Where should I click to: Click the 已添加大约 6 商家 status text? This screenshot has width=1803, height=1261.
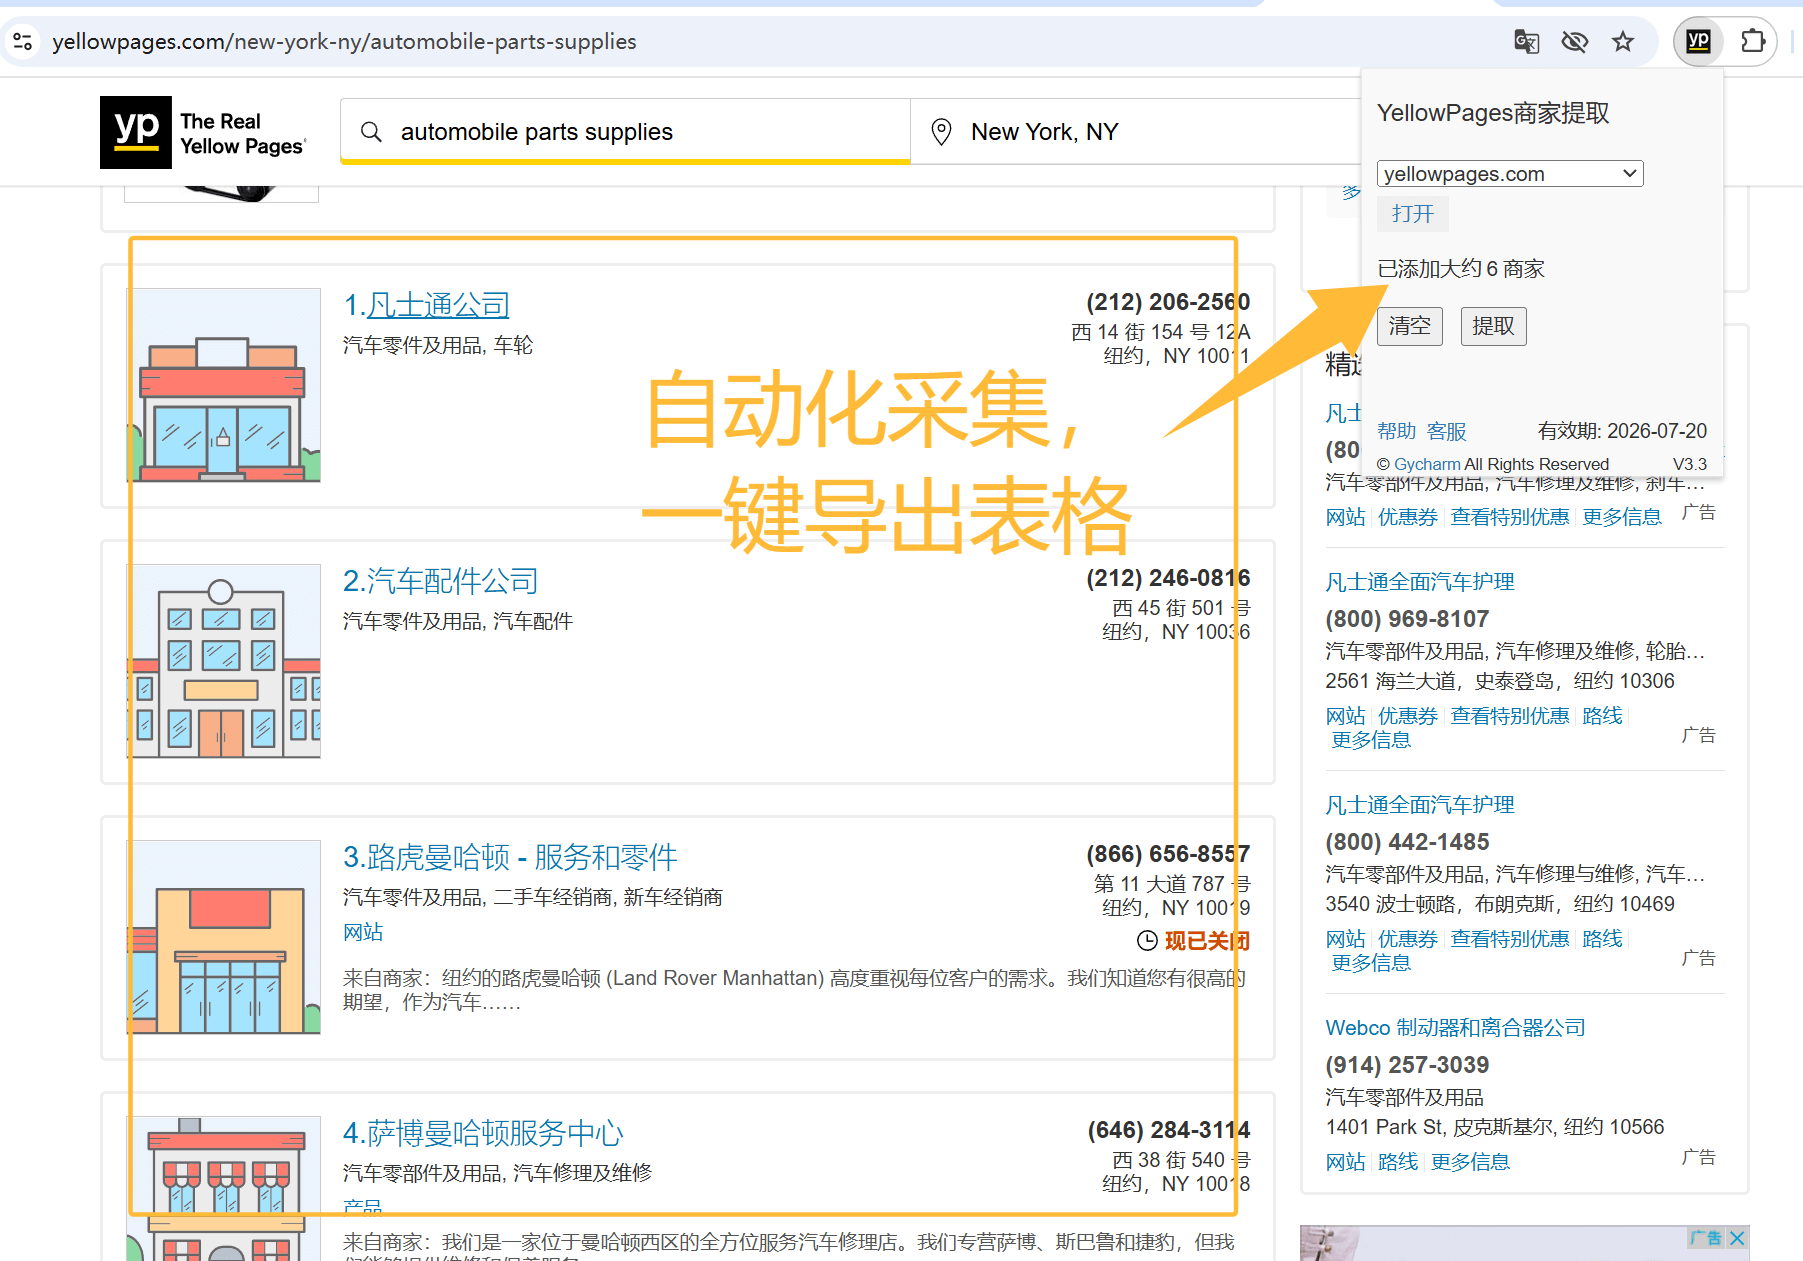coord(1461,269)
